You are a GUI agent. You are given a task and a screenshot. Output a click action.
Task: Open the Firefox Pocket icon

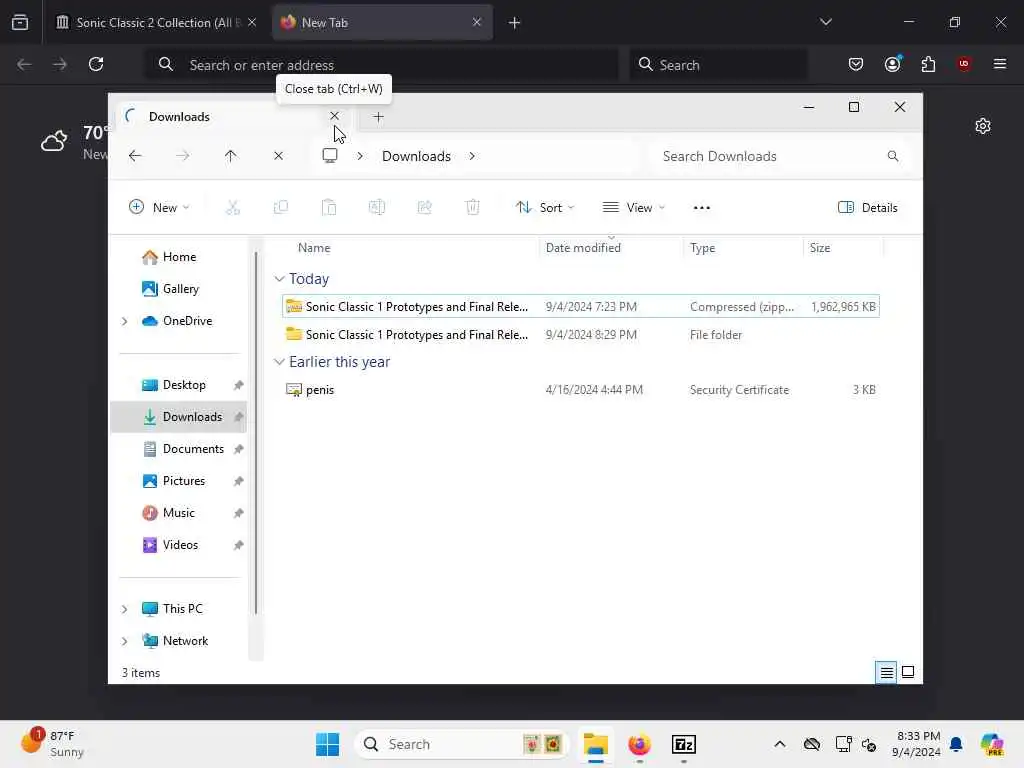point(856,64)
